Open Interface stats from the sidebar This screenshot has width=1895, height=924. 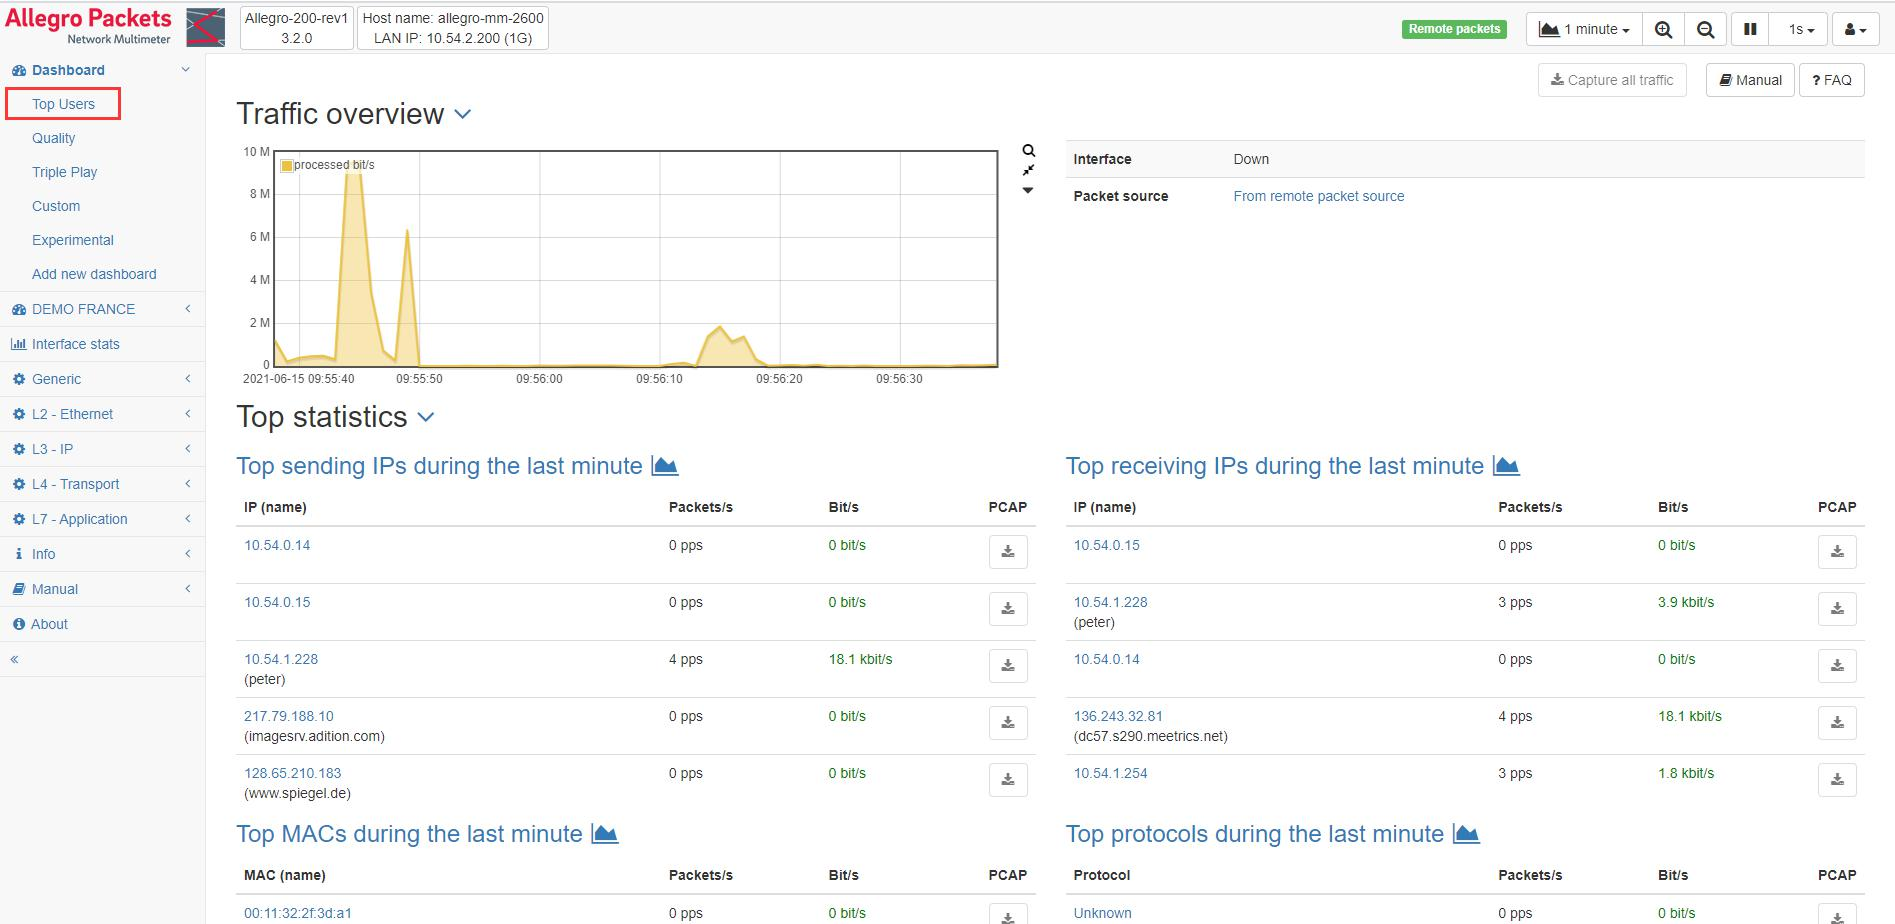coord(75,344)
